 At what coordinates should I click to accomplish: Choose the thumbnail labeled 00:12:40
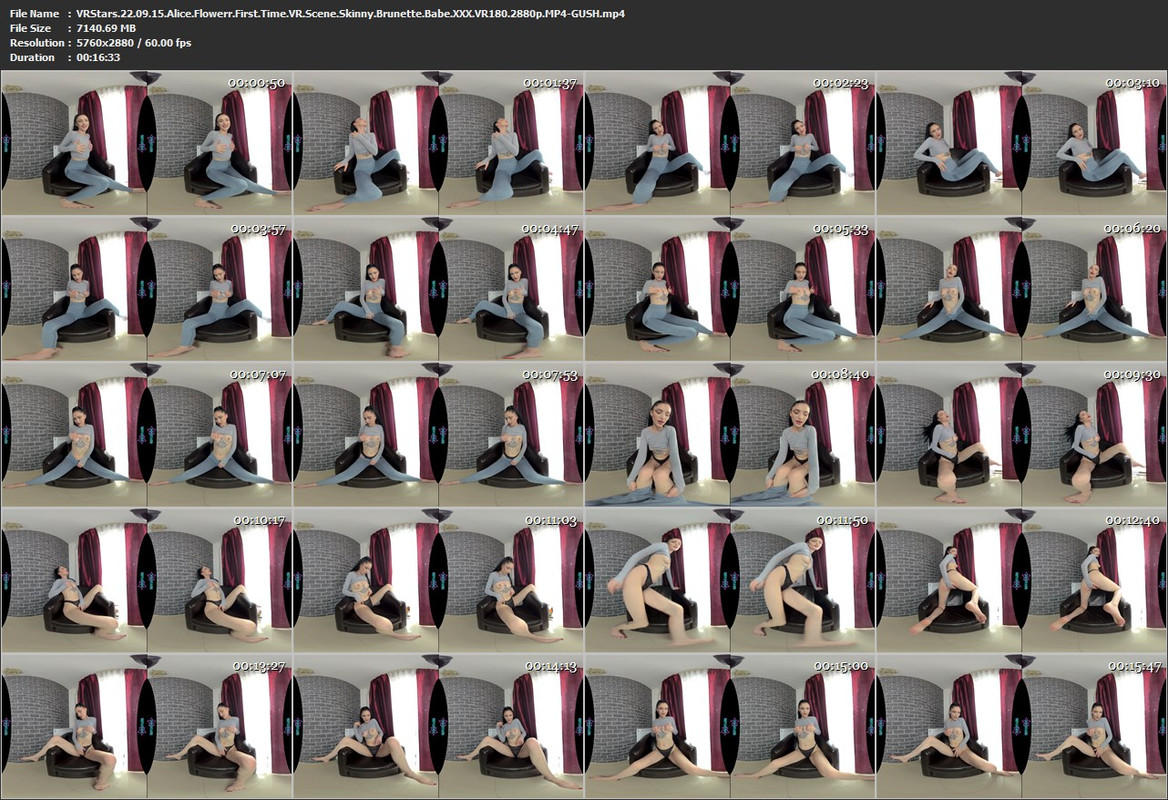pos(1021,581)
